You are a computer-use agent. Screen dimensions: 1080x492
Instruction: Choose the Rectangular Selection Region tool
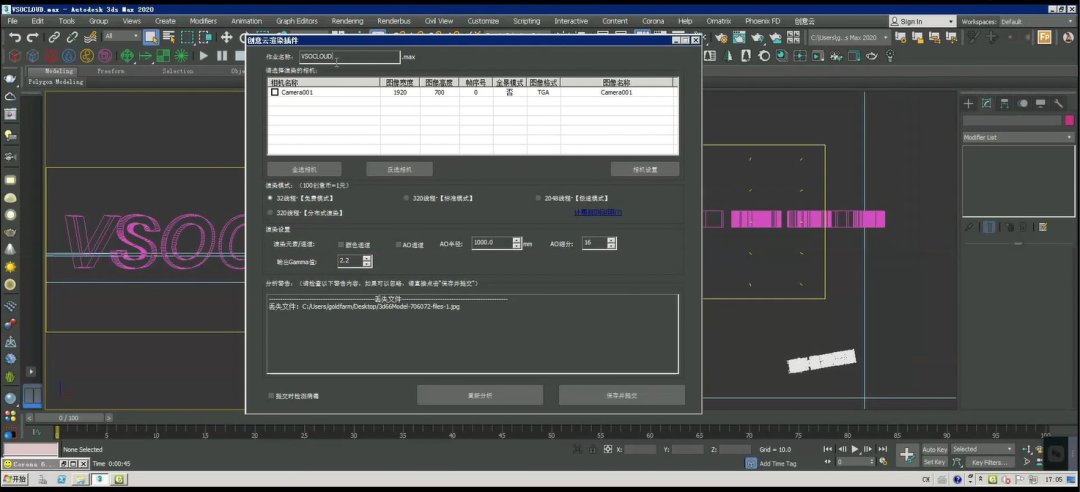click(x=187, y=37)
